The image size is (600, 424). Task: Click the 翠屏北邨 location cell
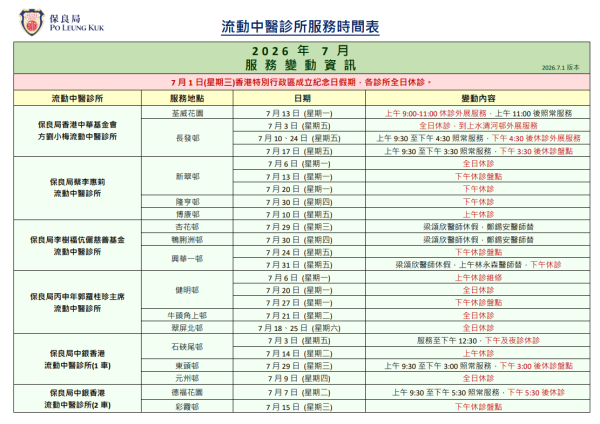pos(187,328)
